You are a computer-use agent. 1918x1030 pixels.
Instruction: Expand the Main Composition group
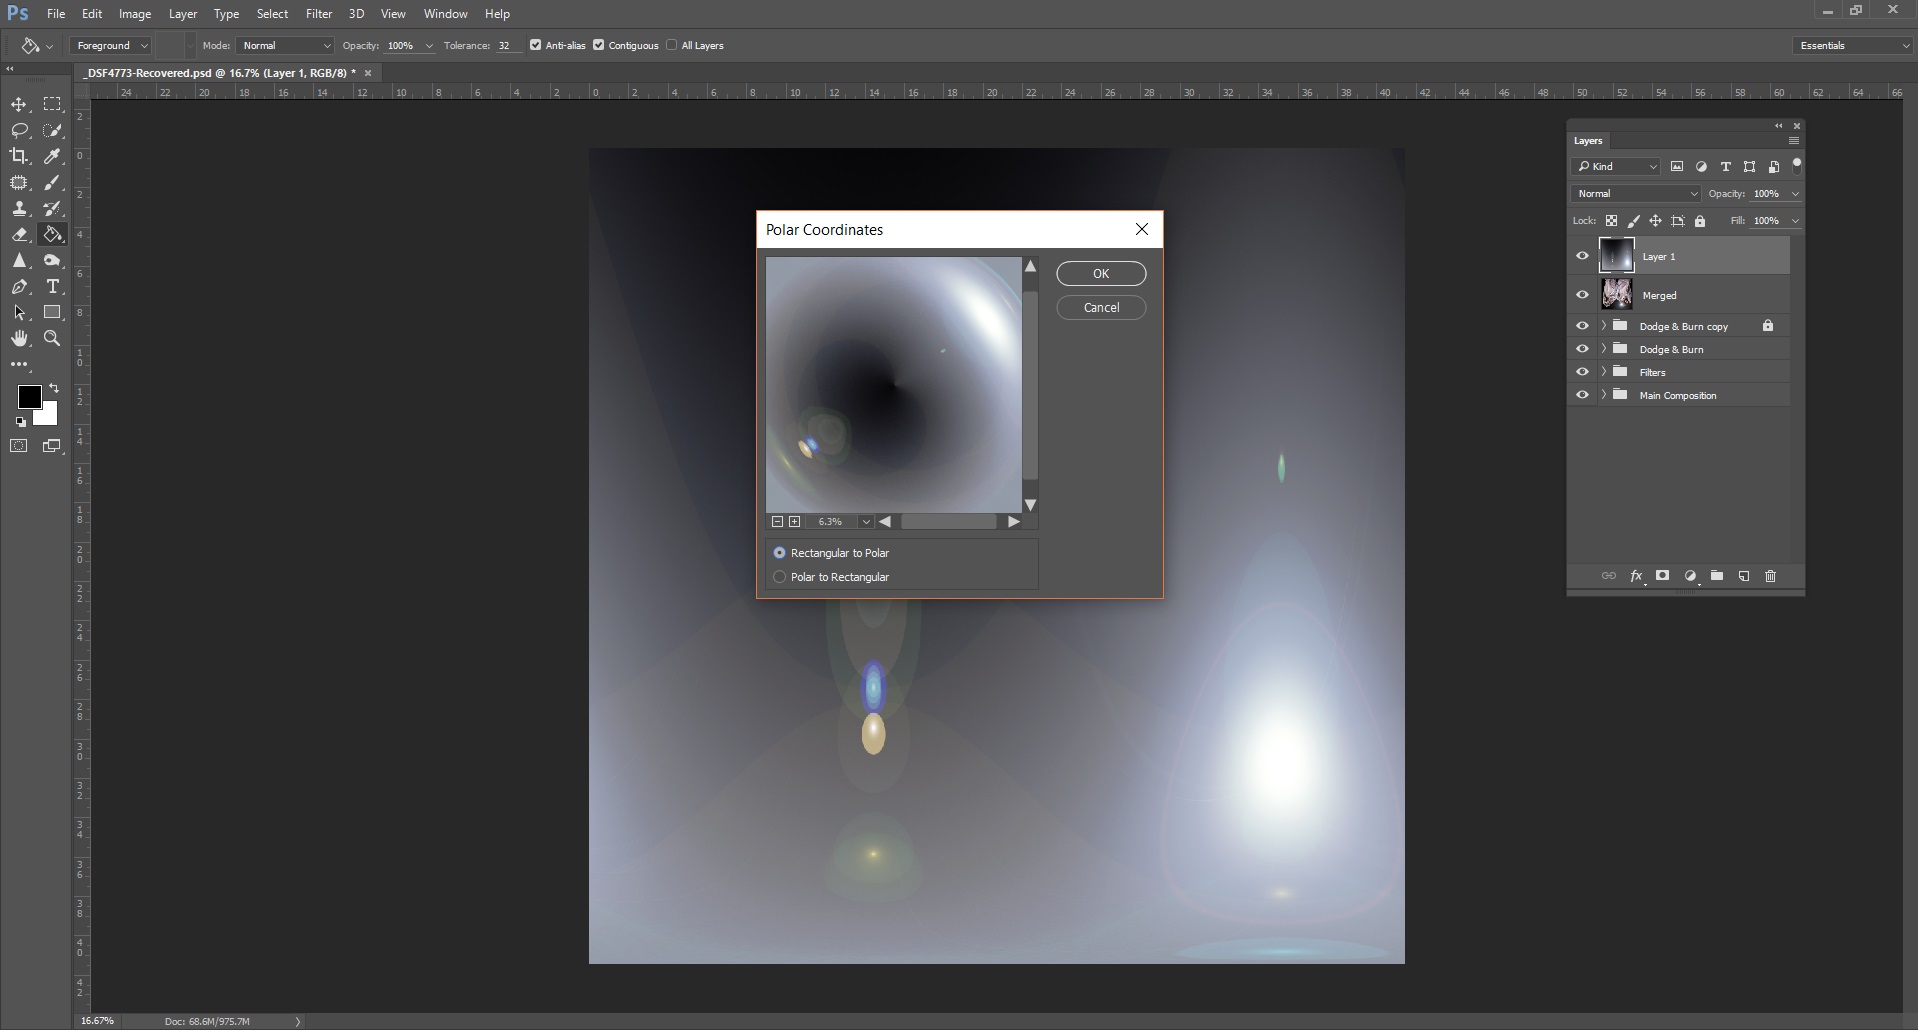pos(1605,395)
